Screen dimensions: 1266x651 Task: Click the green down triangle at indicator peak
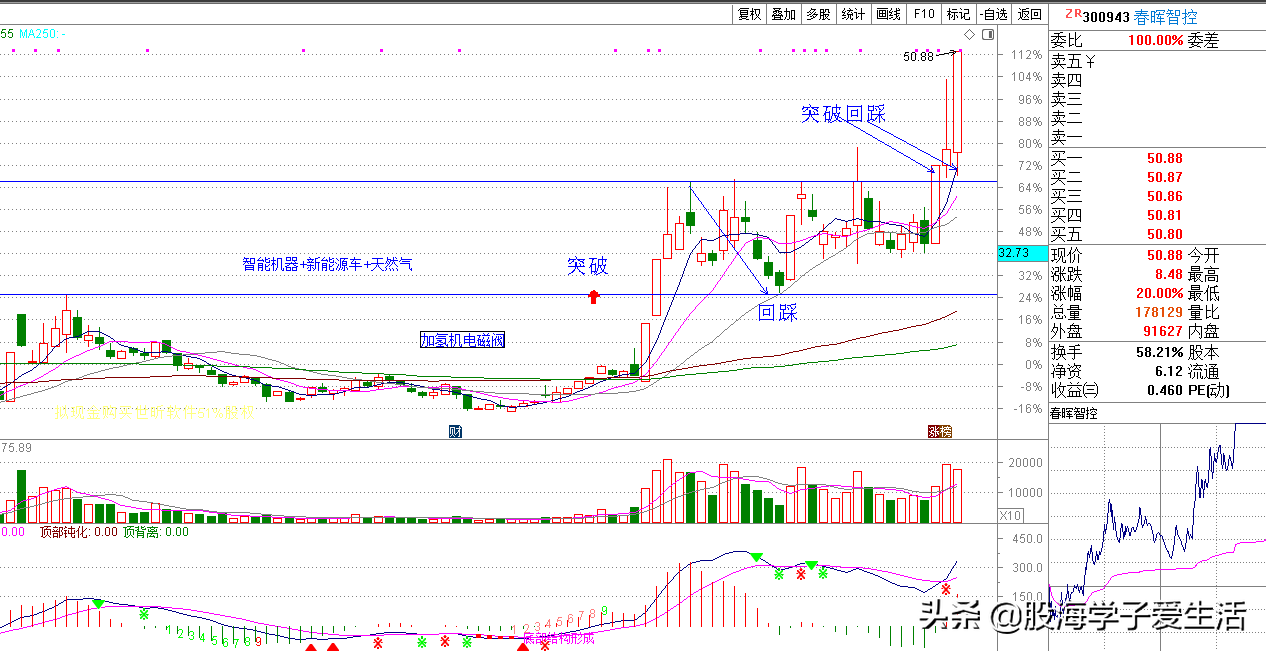(757, 556)
